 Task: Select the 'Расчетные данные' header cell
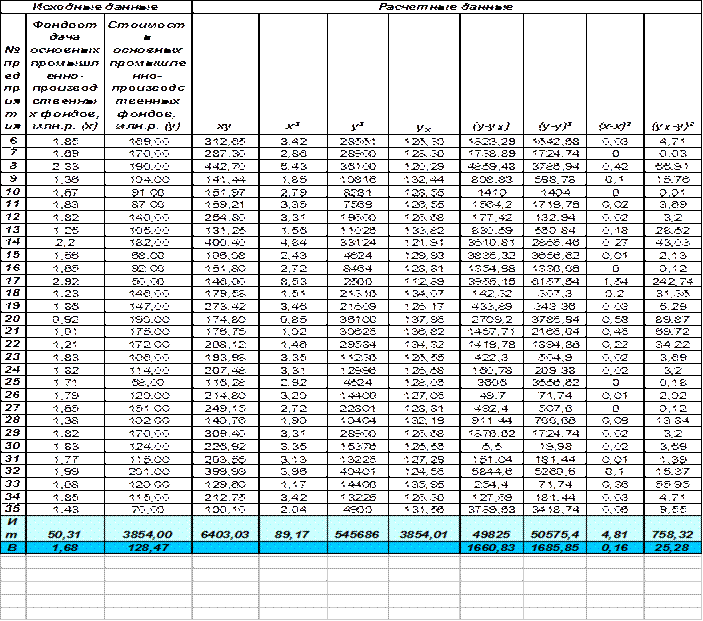(447, 7)
